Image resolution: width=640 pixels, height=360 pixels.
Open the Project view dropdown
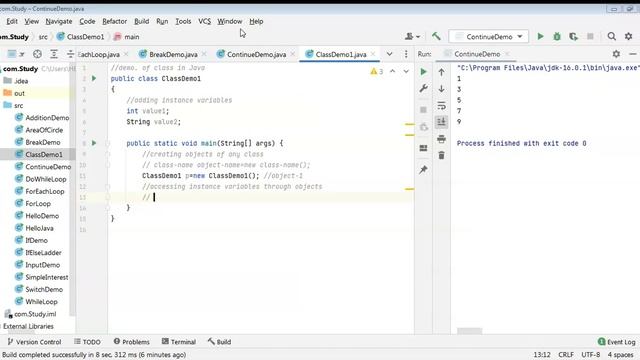tap(16, 54)
